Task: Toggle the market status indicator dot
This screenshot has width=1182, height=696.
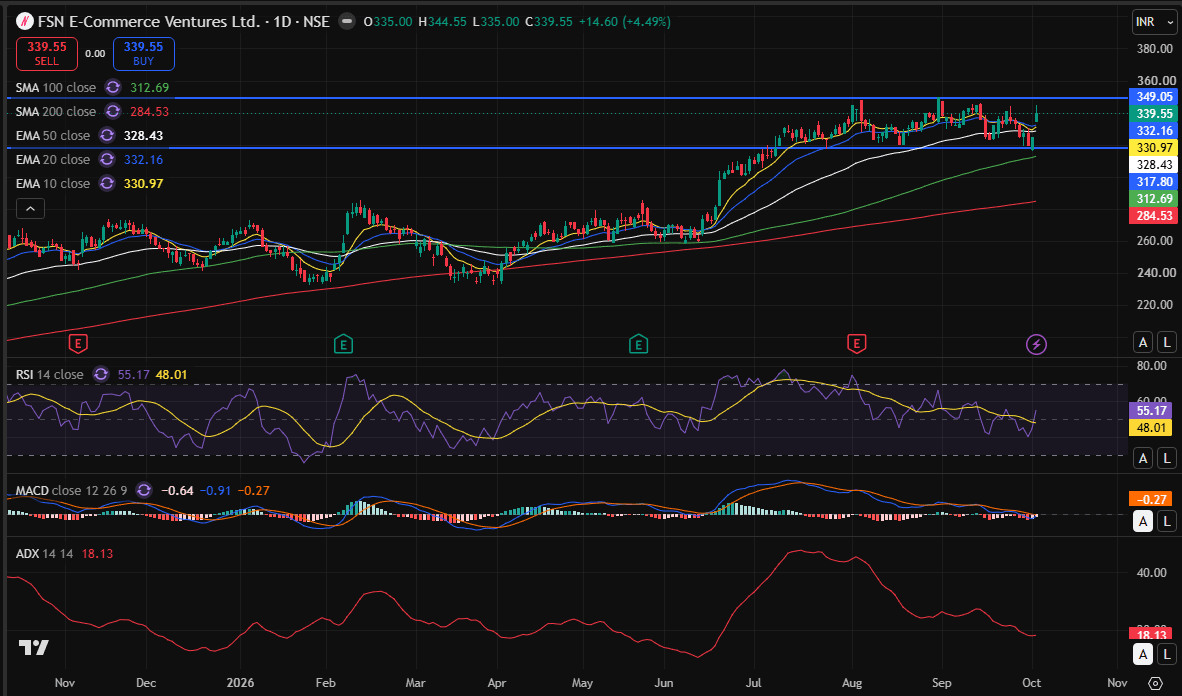Action: coord(347,21)
